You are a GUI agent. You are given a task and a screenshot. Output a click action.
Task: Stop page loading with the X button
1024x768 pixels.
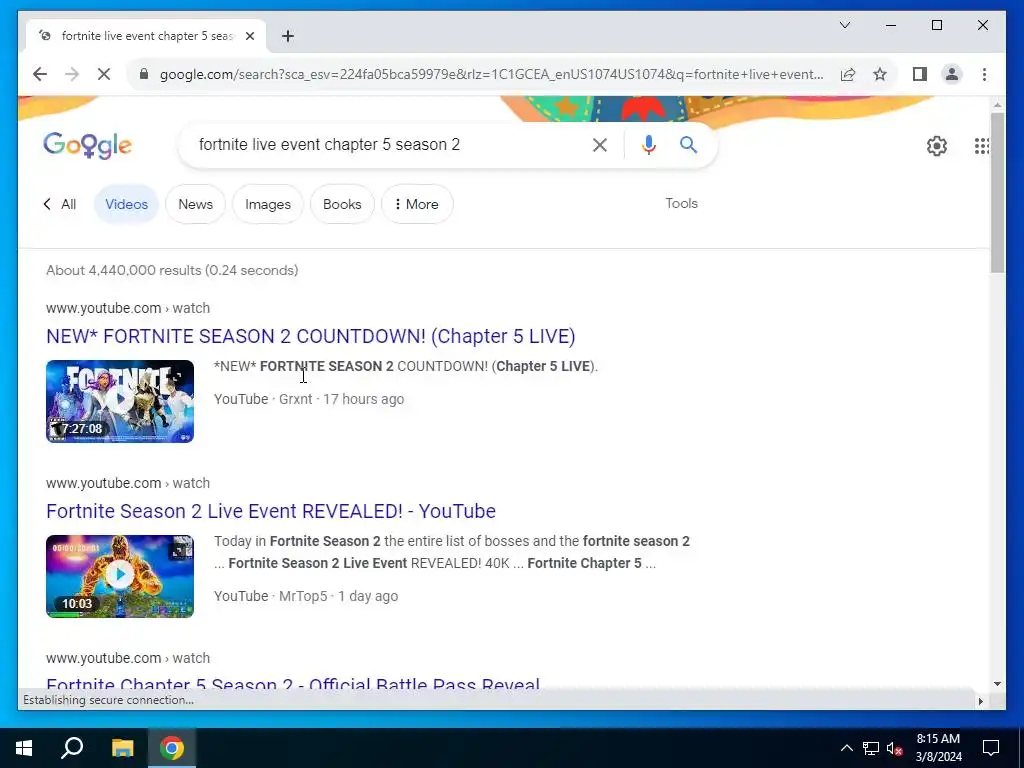(104, 74)
